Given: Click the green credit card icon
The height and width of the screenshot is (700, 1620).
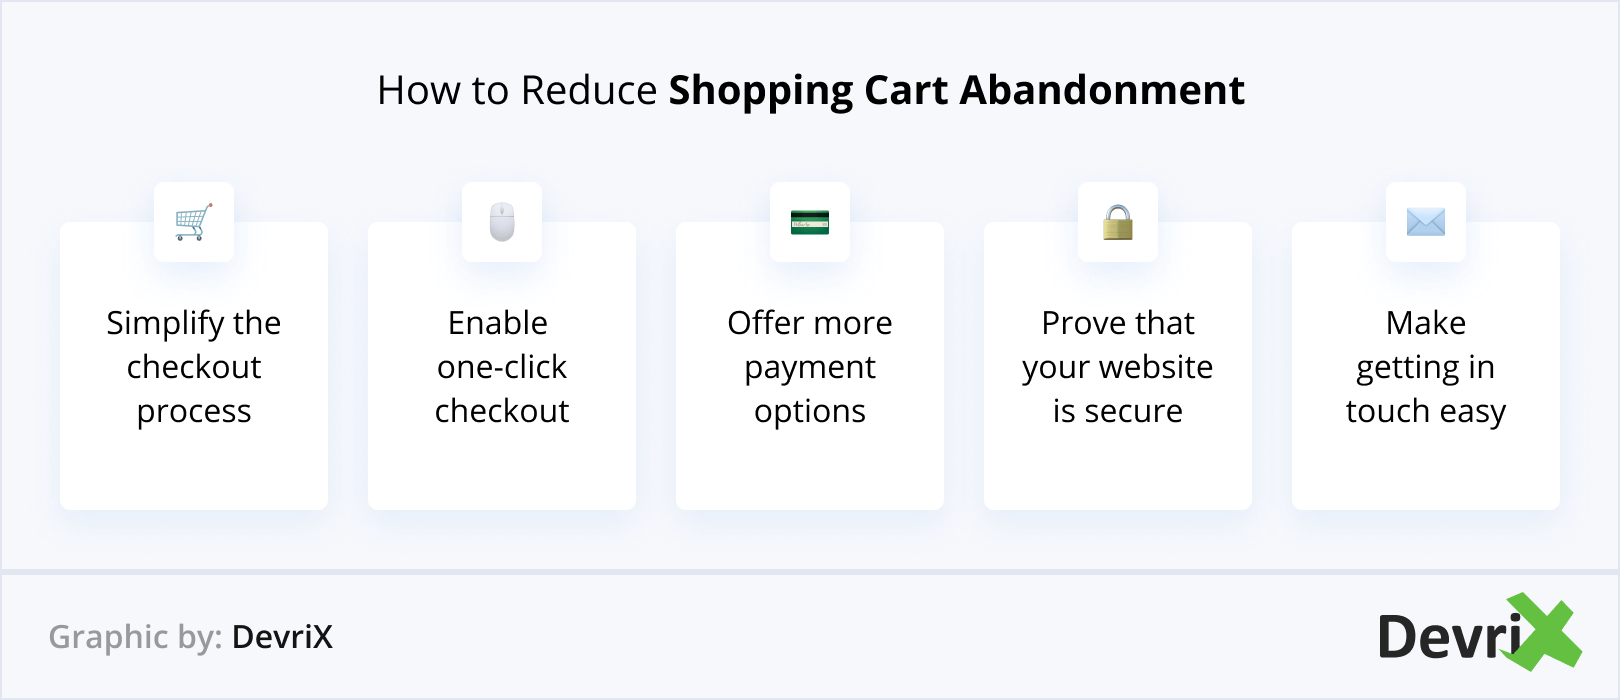Looking at the screenshot, I should (x=810, y=222).
